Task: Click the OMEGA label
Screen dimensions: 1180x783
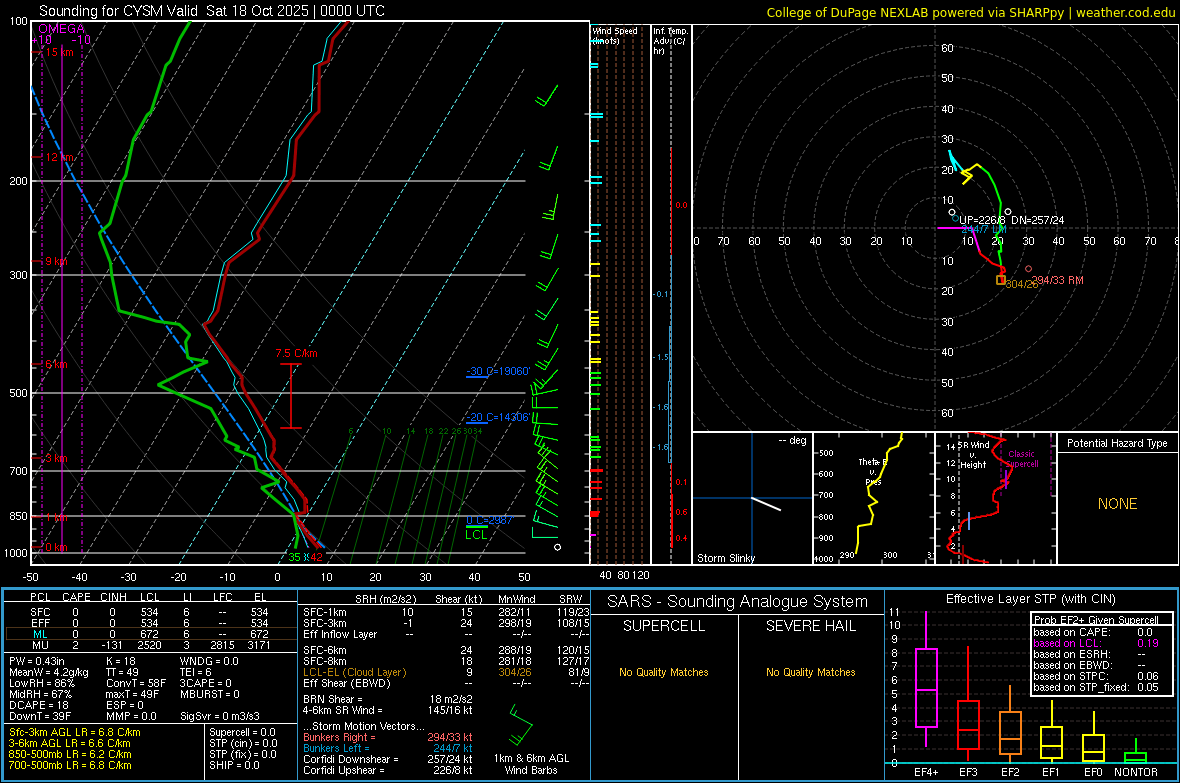Action: [x=62, y=29]
